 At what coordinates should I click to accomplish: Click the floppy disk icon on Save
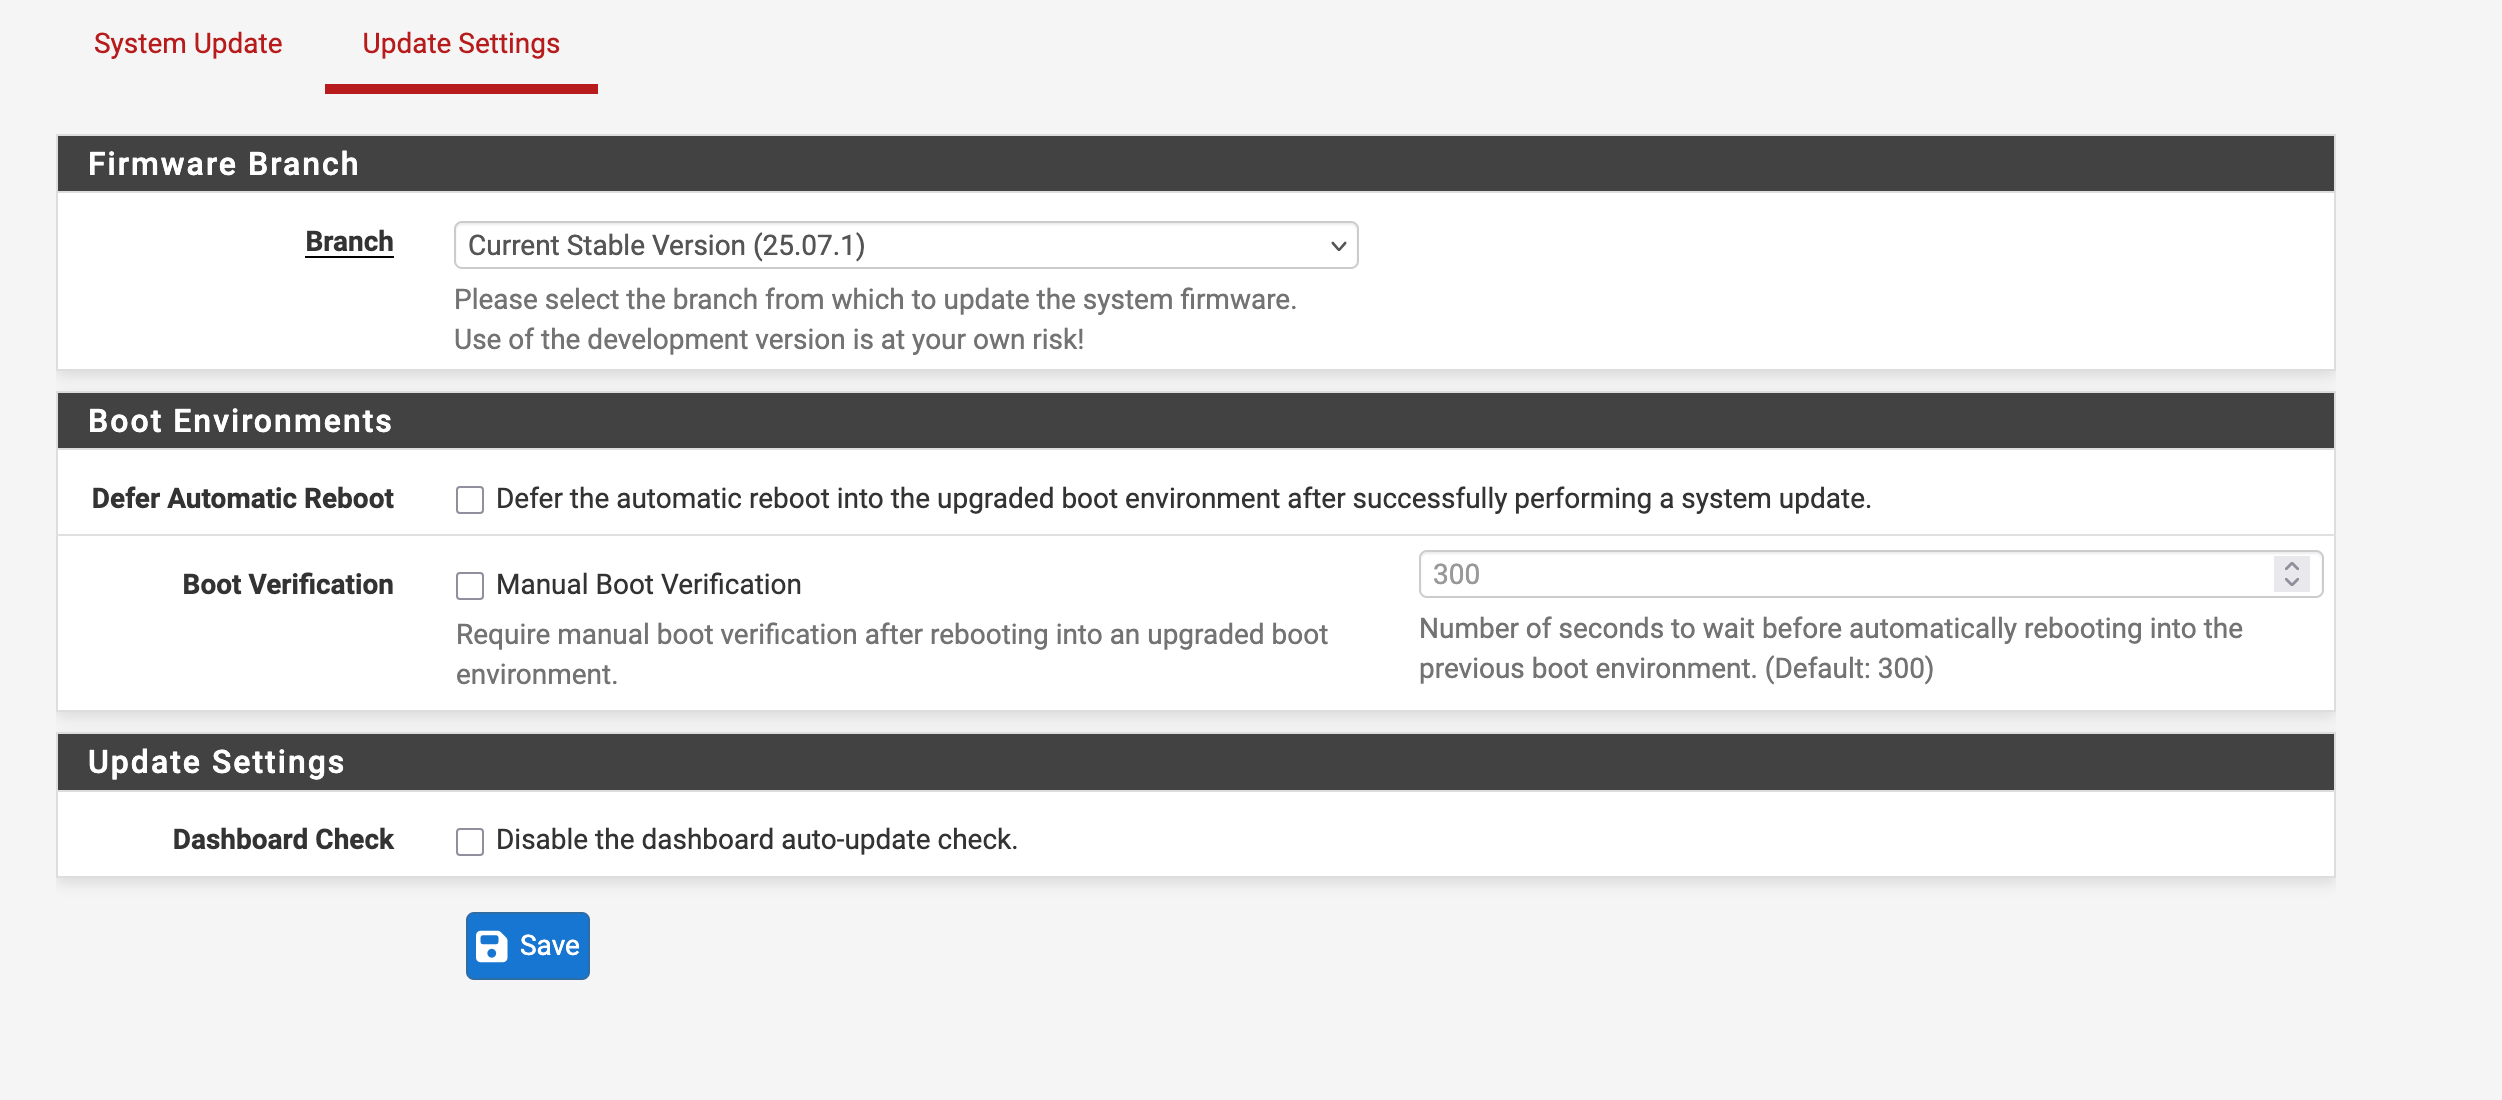(491, 946)
